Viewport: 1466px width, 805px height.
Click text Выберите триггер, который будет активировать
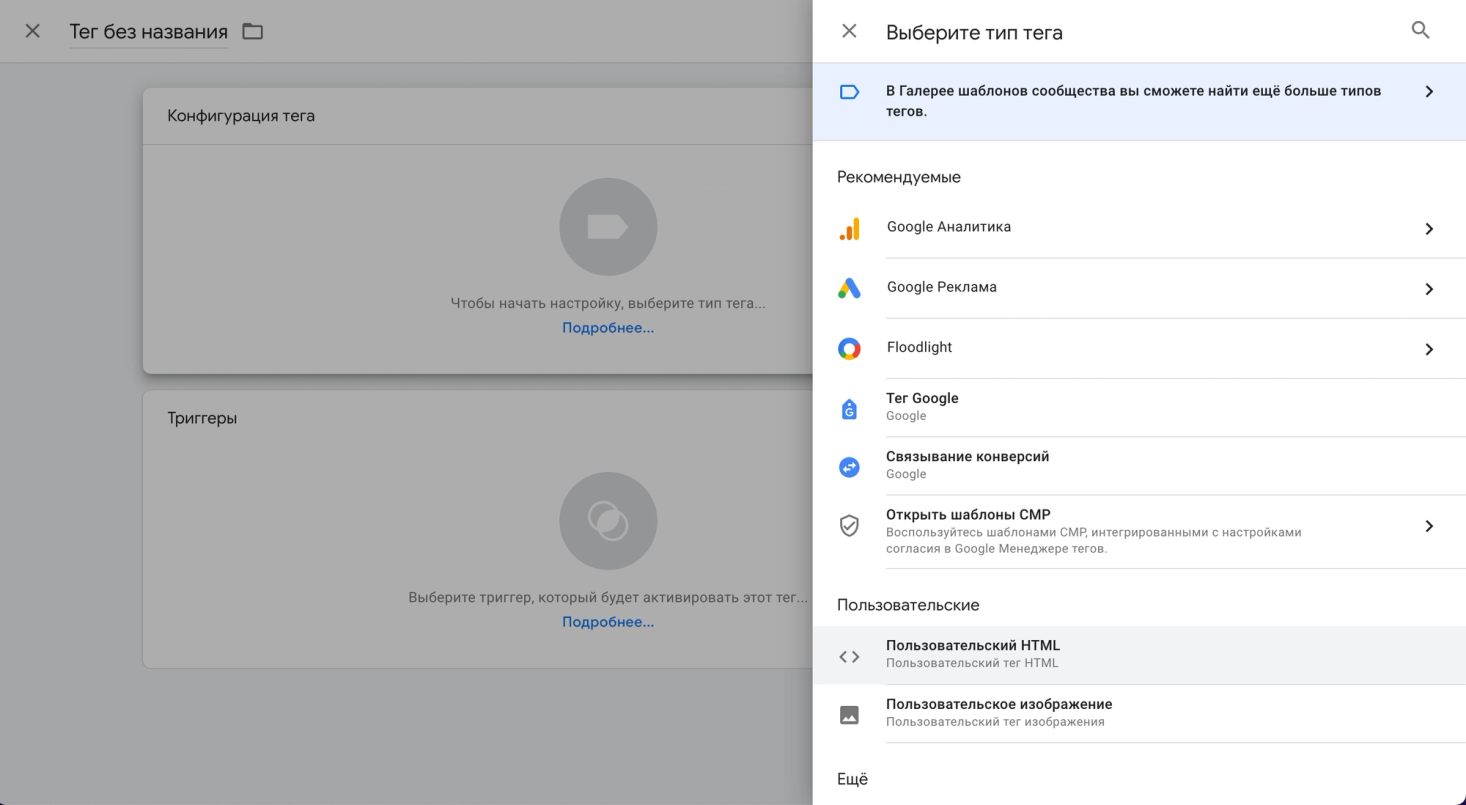(608, 598)
